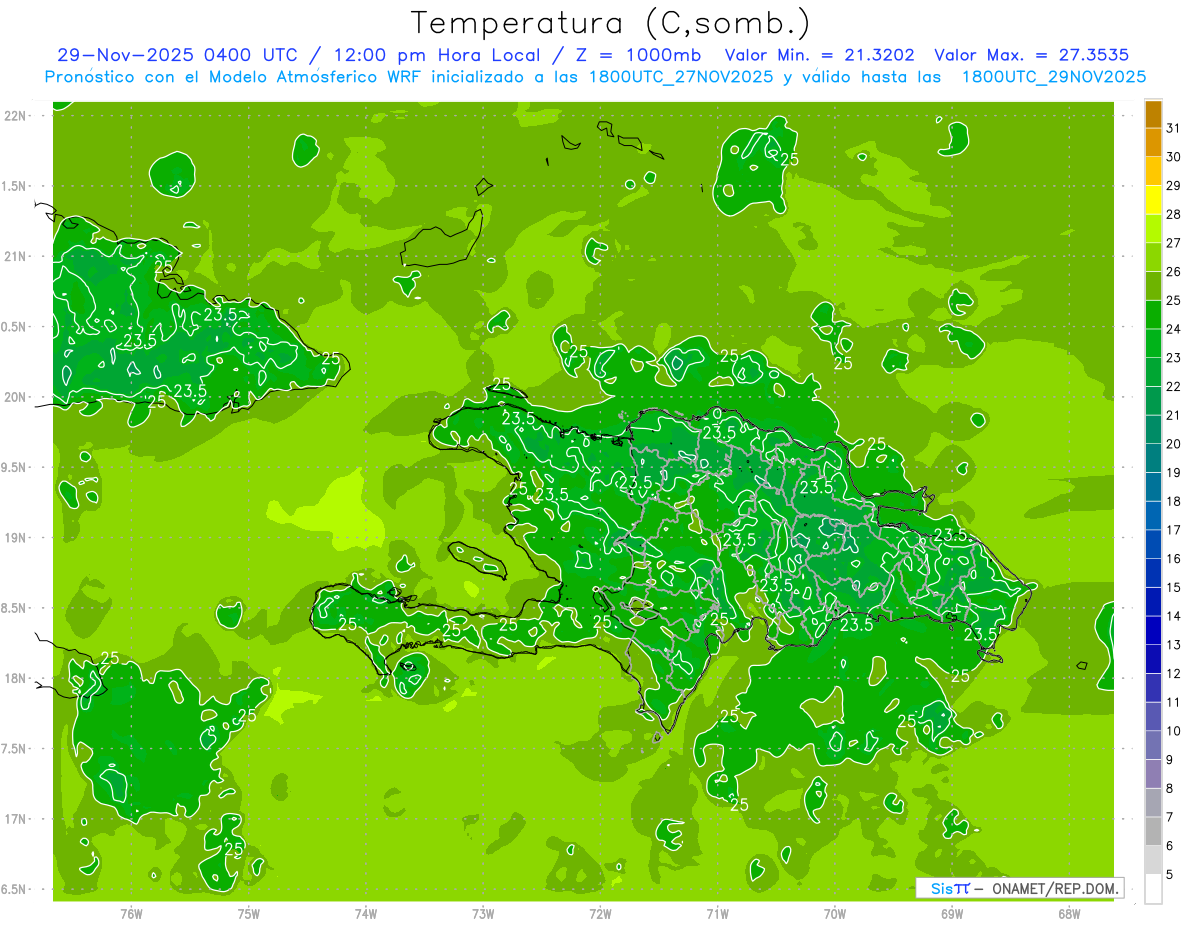The height and width of the screenshot is (927, 1200).
Task: Click the '69W' longitude axis label
Action: tap(952, 914)
